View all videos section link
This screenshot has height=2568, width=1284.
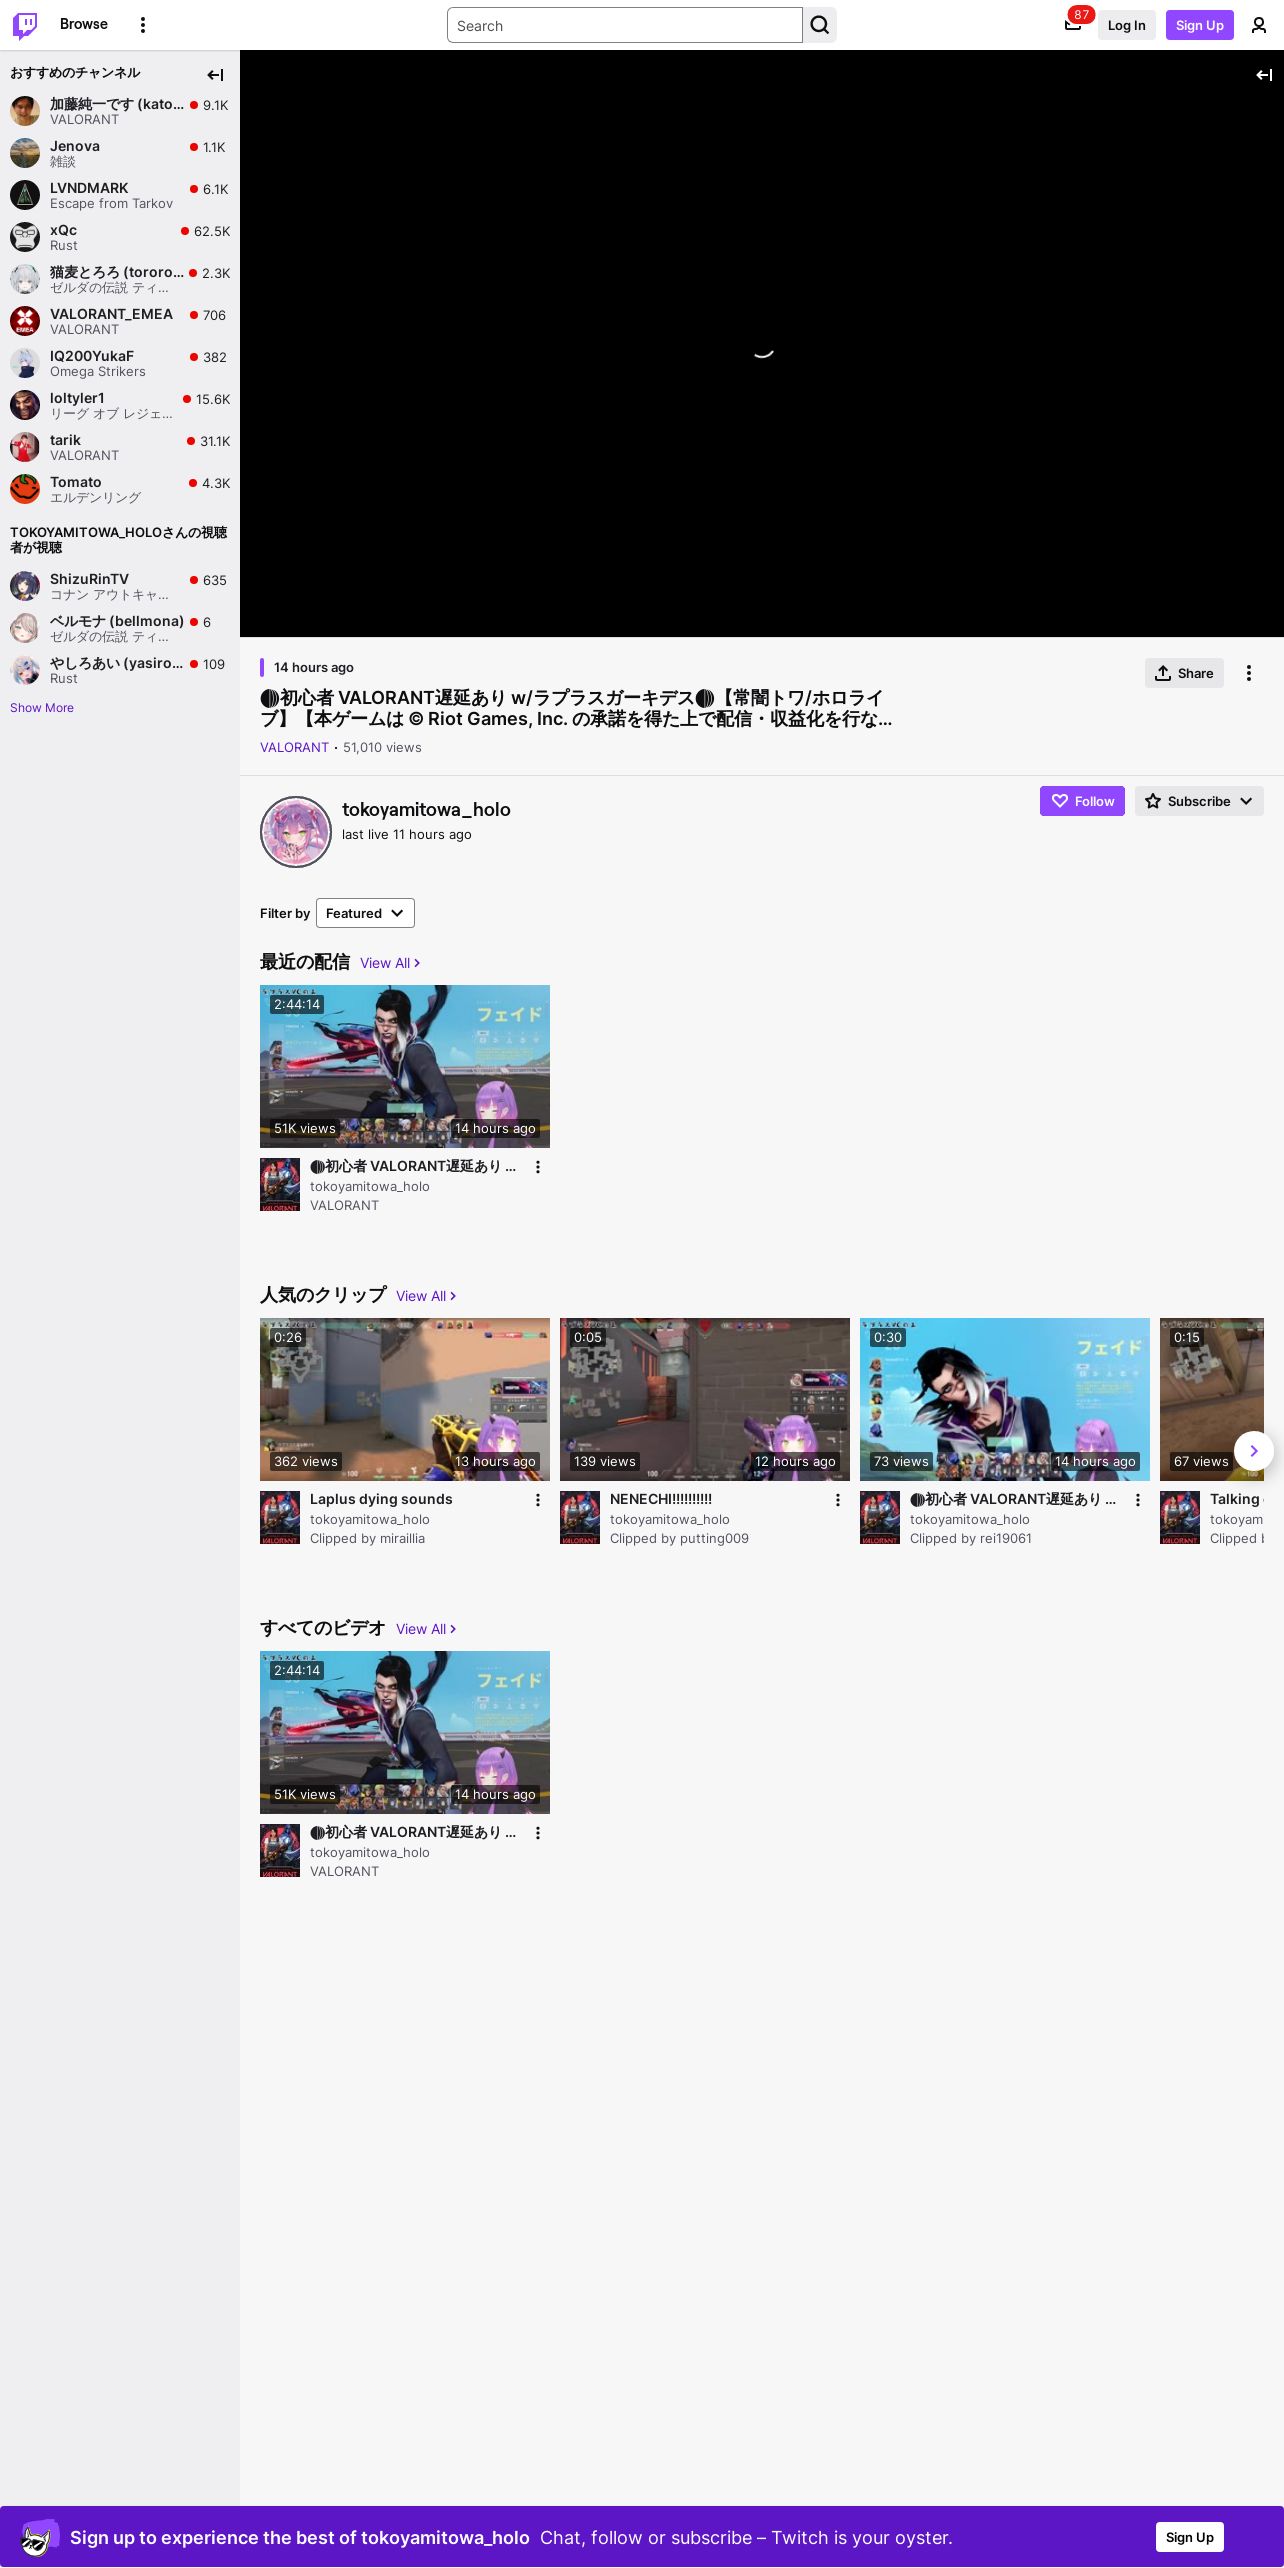click(426, 1629)
